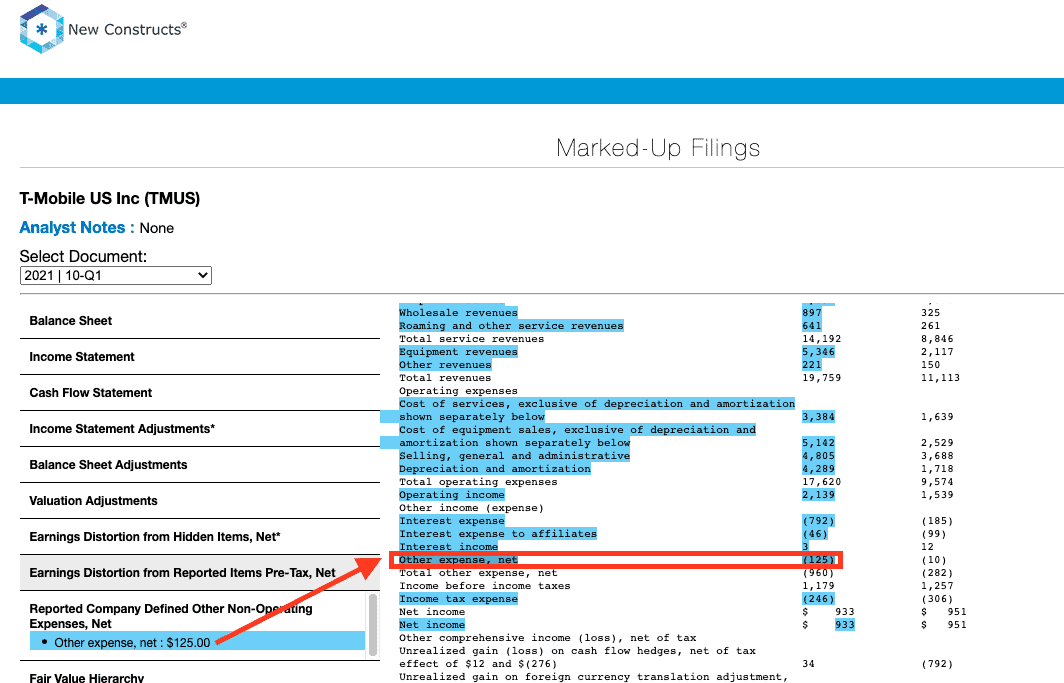The image size is (1064, 683).
Task: Click the highlighted Interest expense line
Action: pyautogui.click(x=451, y=521)
